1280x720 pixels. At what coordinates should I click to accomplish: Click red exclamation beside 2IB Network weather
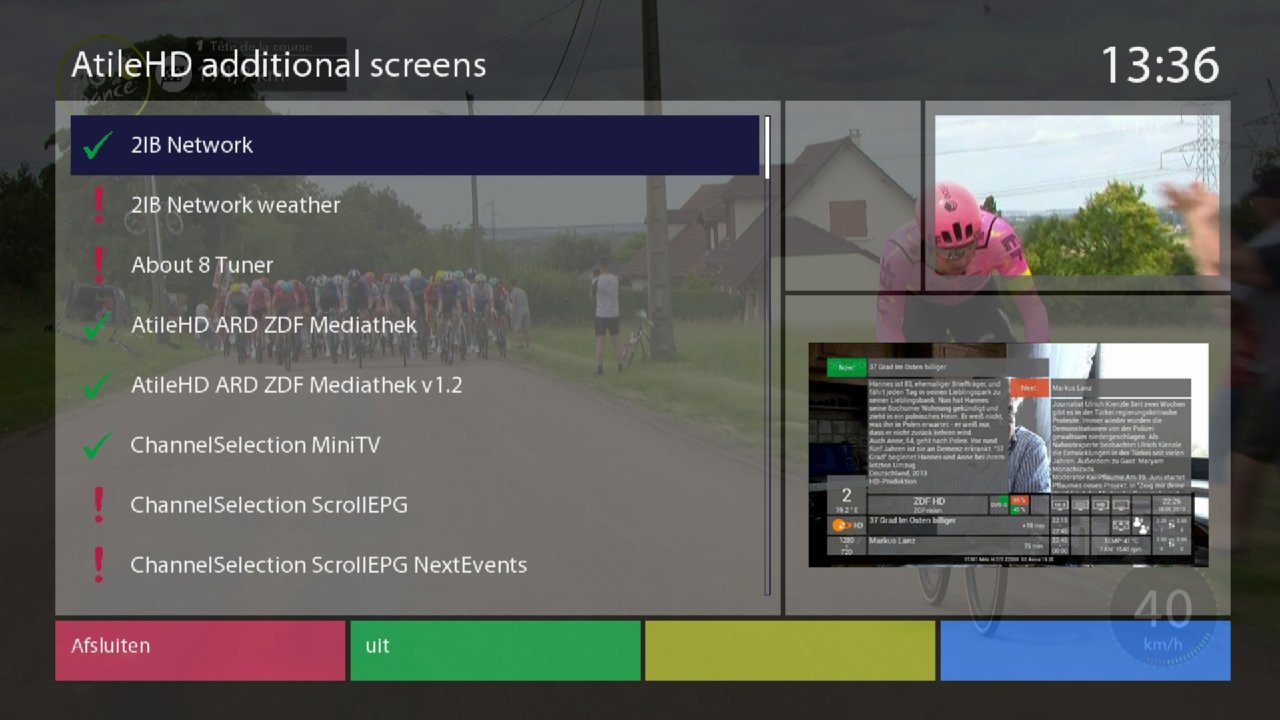click(x=98, y=205)
